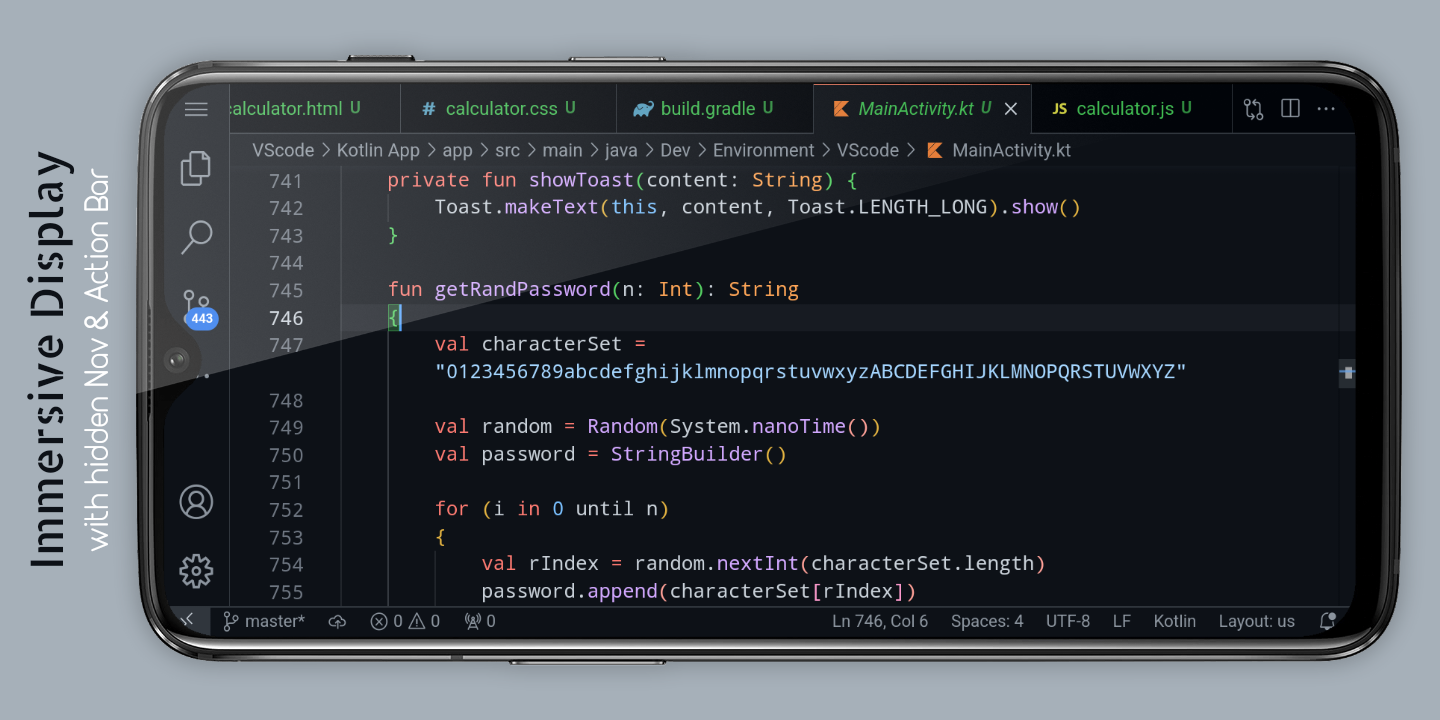Viewport: 1440px width, 720px height.
Task: Click the nanoTime method call
Action: pos(799,426)
